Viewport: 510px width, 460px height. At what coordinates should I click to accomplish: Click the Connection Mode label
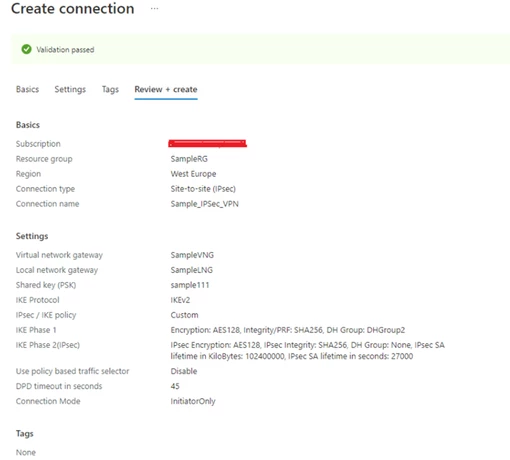coord(48,401)
